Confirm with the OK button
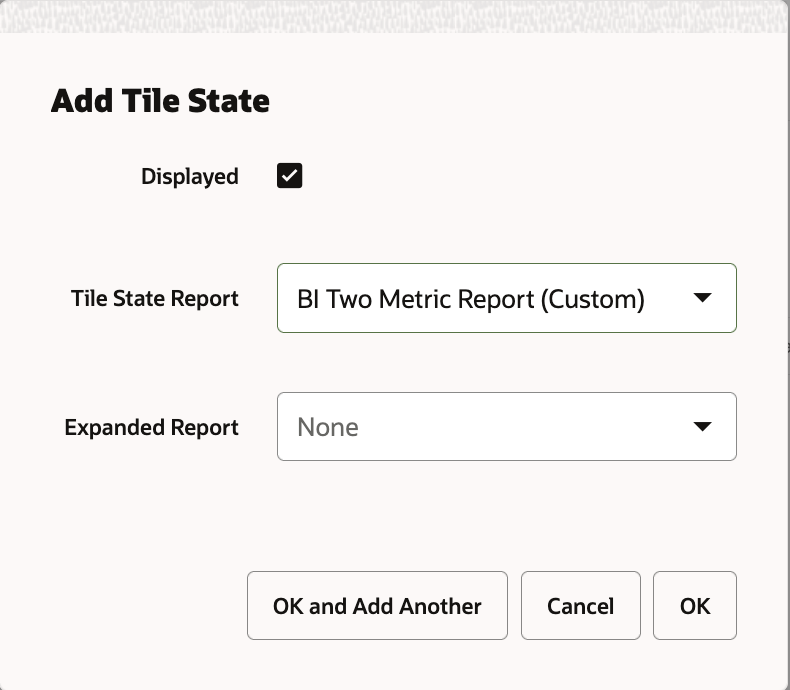Image resolution: width=790 pixels, height=690 pixels. pyautogui.click(x=695, y=605)
